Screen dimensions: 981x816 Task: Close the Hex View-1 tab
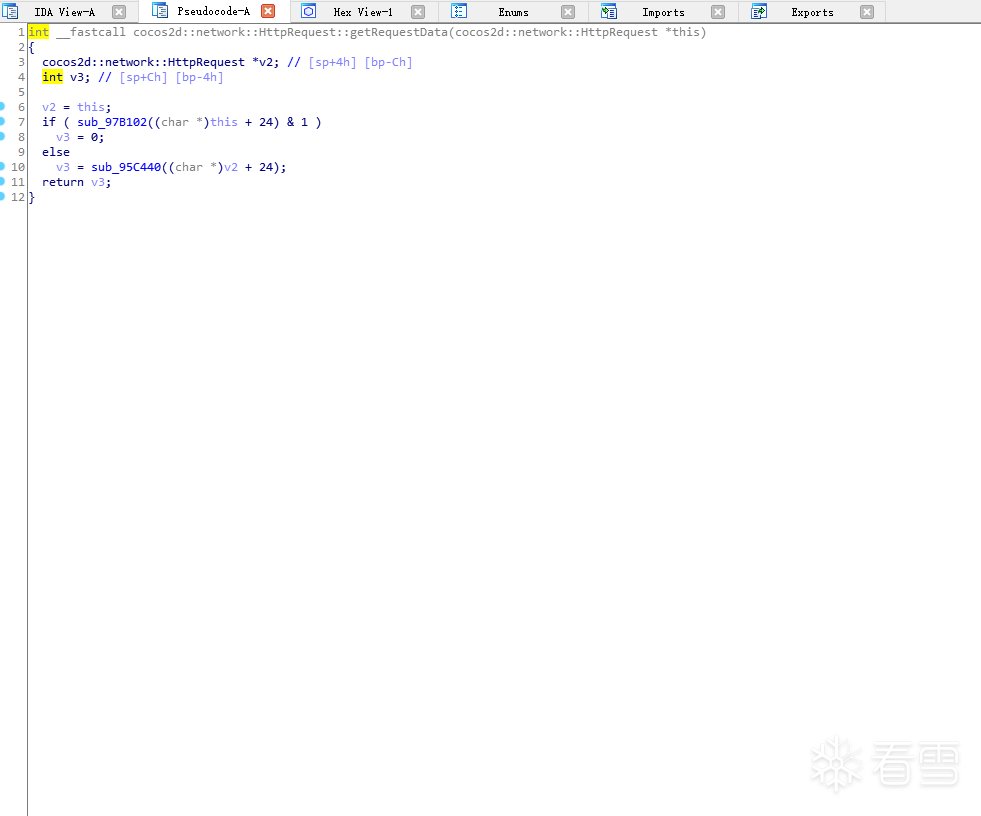click(418, 12)
